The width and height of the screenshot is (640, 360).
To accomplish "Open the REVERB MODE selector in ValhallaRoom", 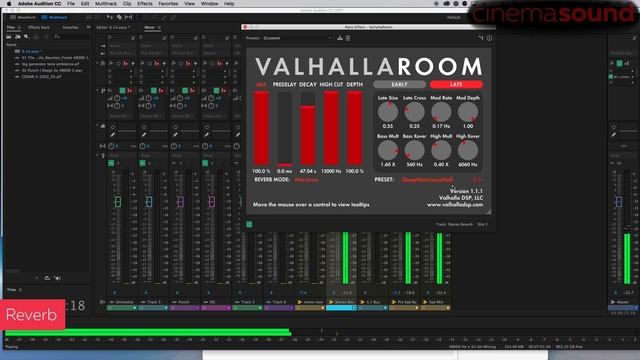I will 307,180.
